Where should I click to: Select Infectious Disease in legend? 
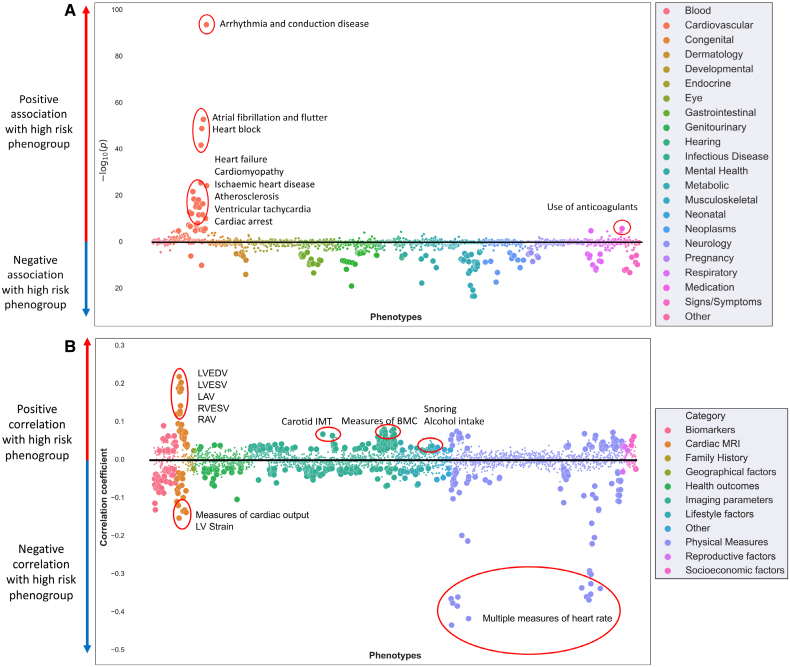(727, 157)
